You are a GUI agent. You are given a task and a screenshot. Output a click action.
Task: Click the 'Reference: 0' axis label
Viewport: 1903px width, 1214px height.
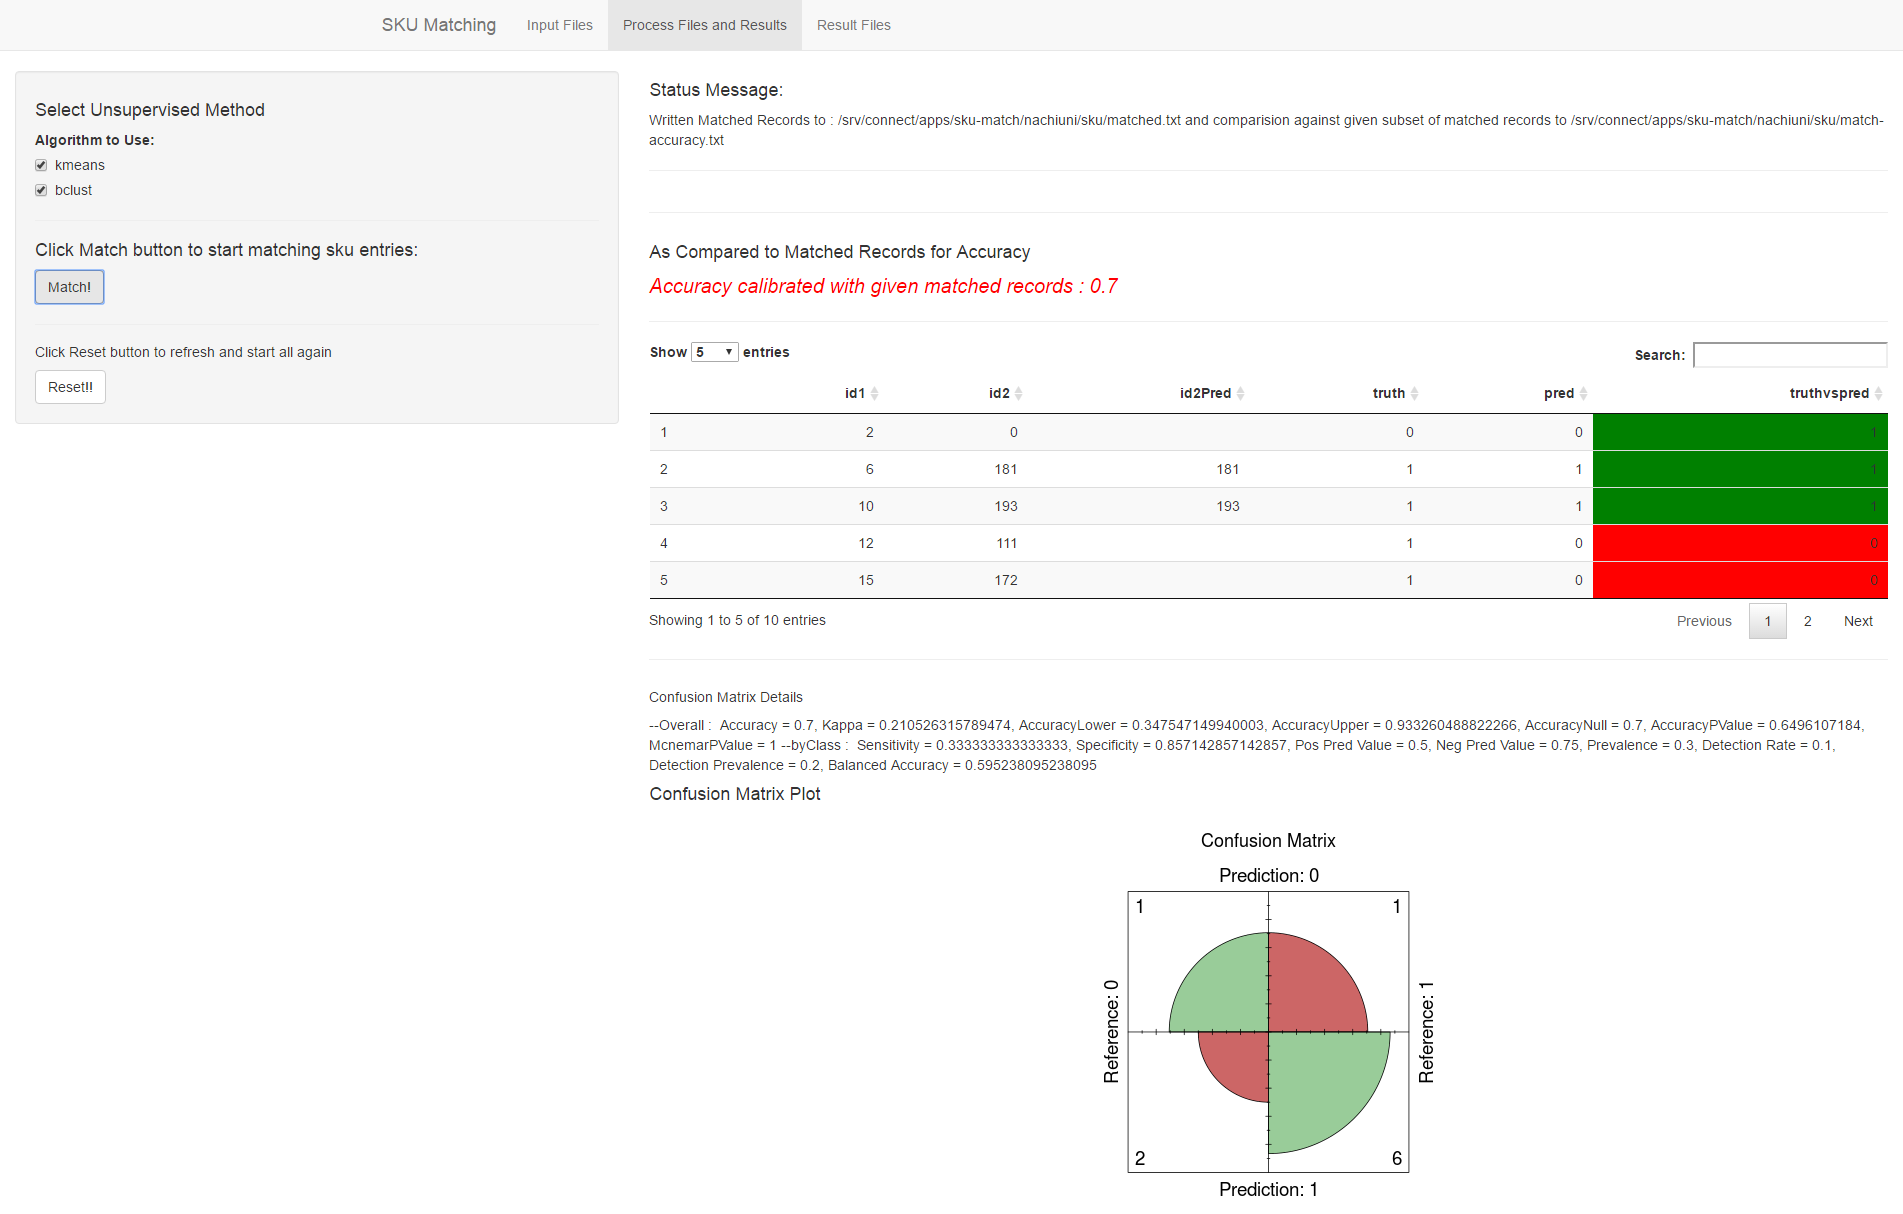[1111, 1031]
